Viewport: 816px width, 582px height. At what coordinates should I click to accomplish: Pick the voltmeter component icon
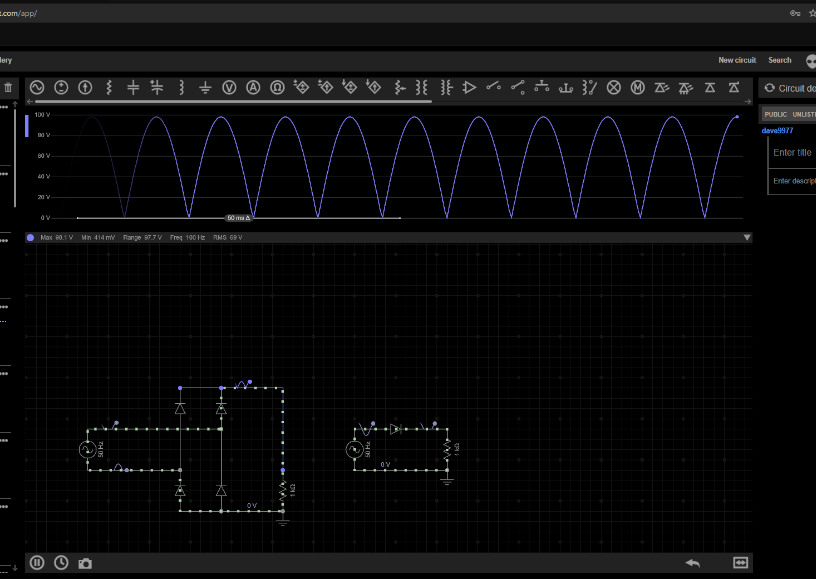(x=229, y=88)
